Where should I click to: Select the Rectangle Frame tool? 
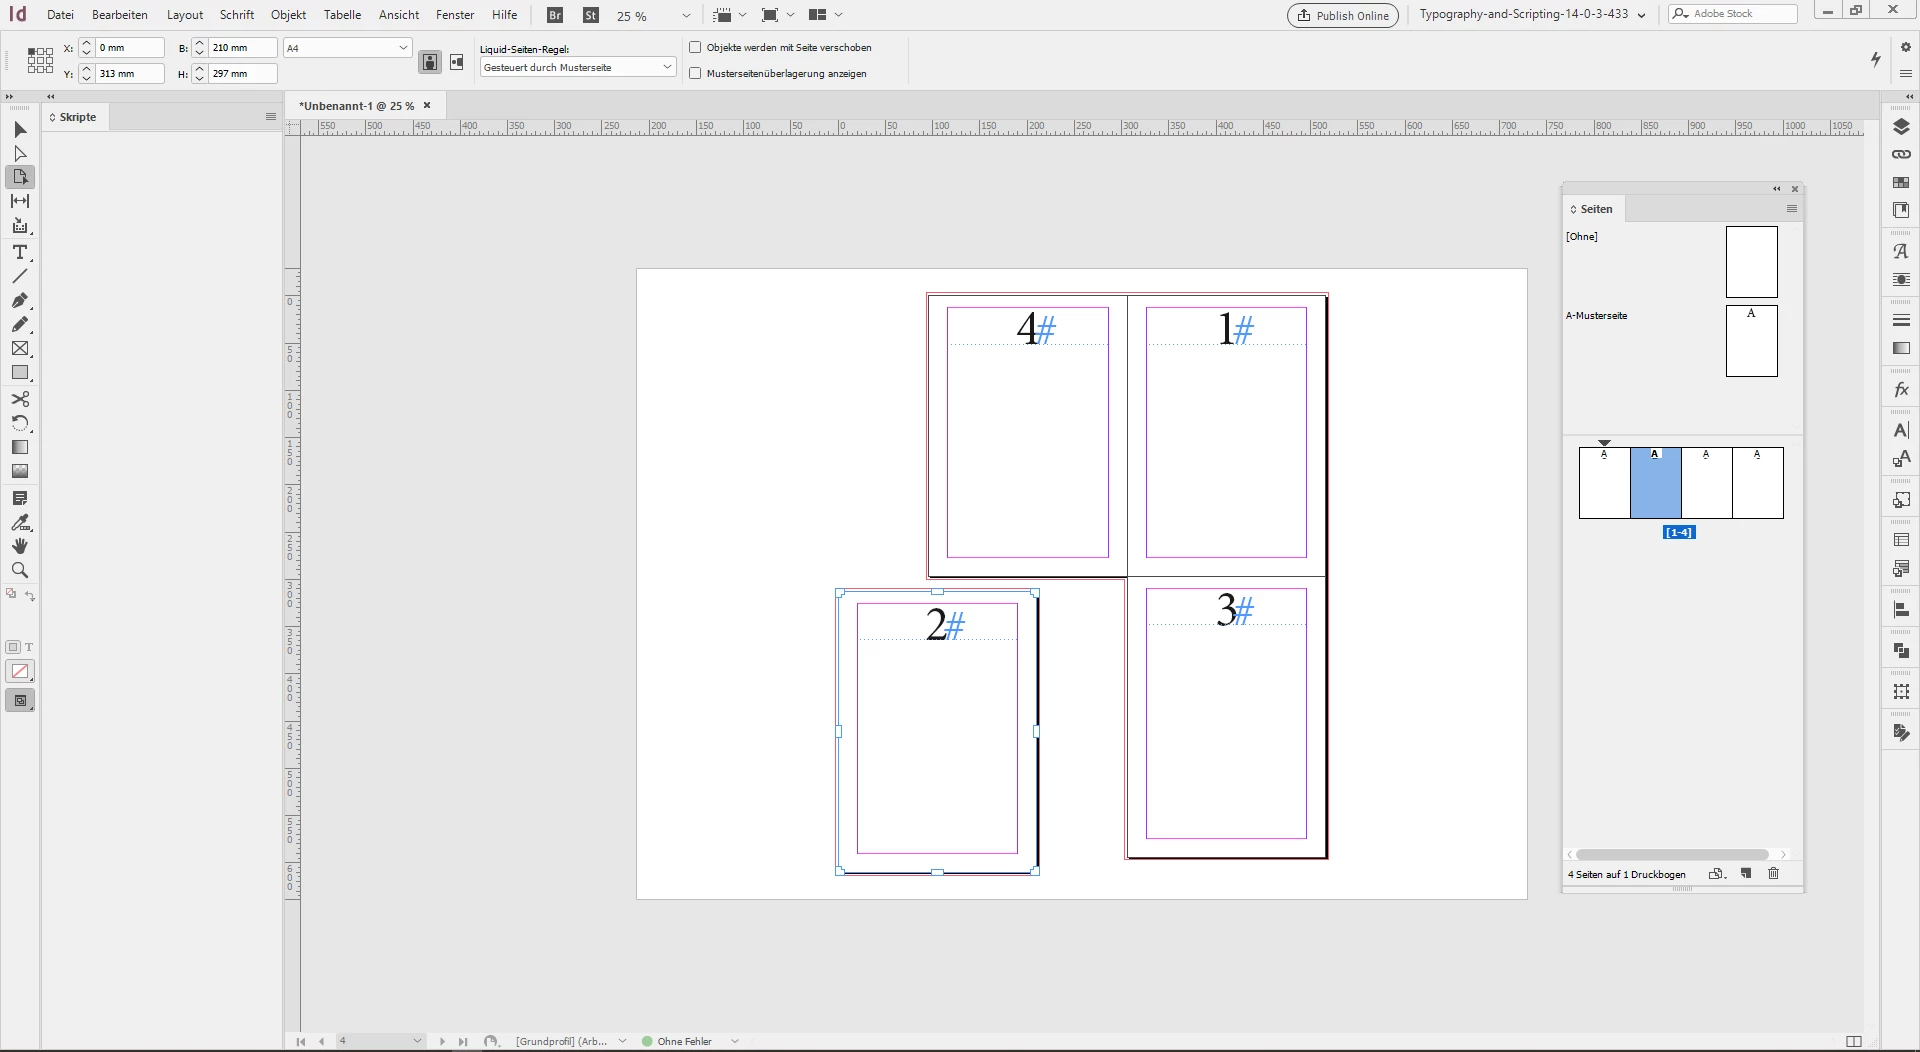pyautogui.click(x=20, y=349)
